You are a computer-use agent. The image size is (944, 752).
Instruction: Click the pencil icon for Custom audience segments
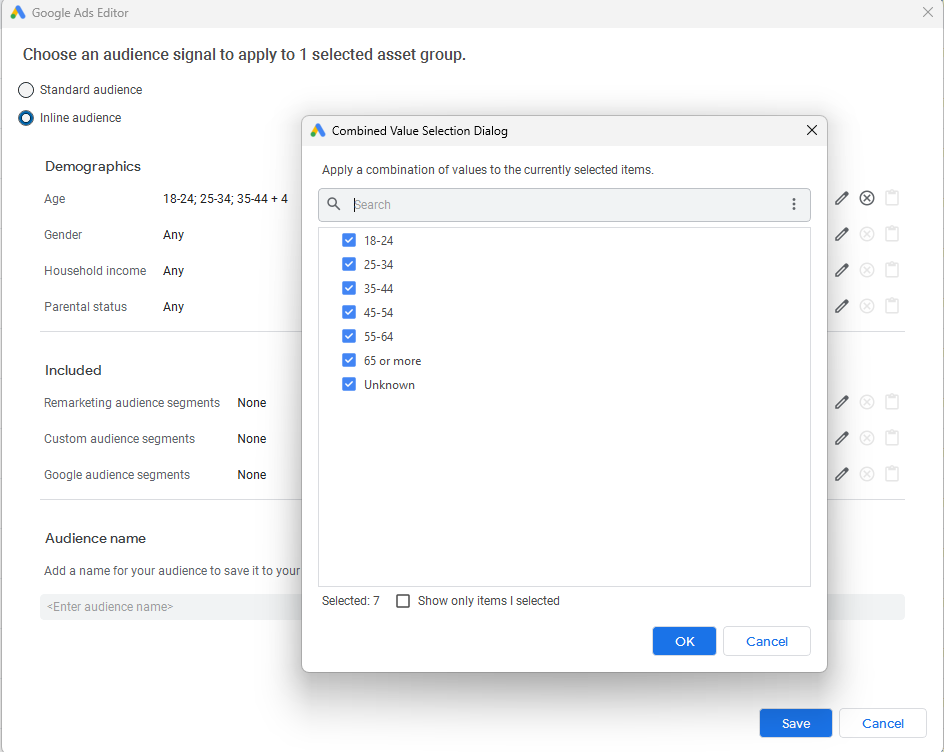pyautogui.click(x=842, y=438)
